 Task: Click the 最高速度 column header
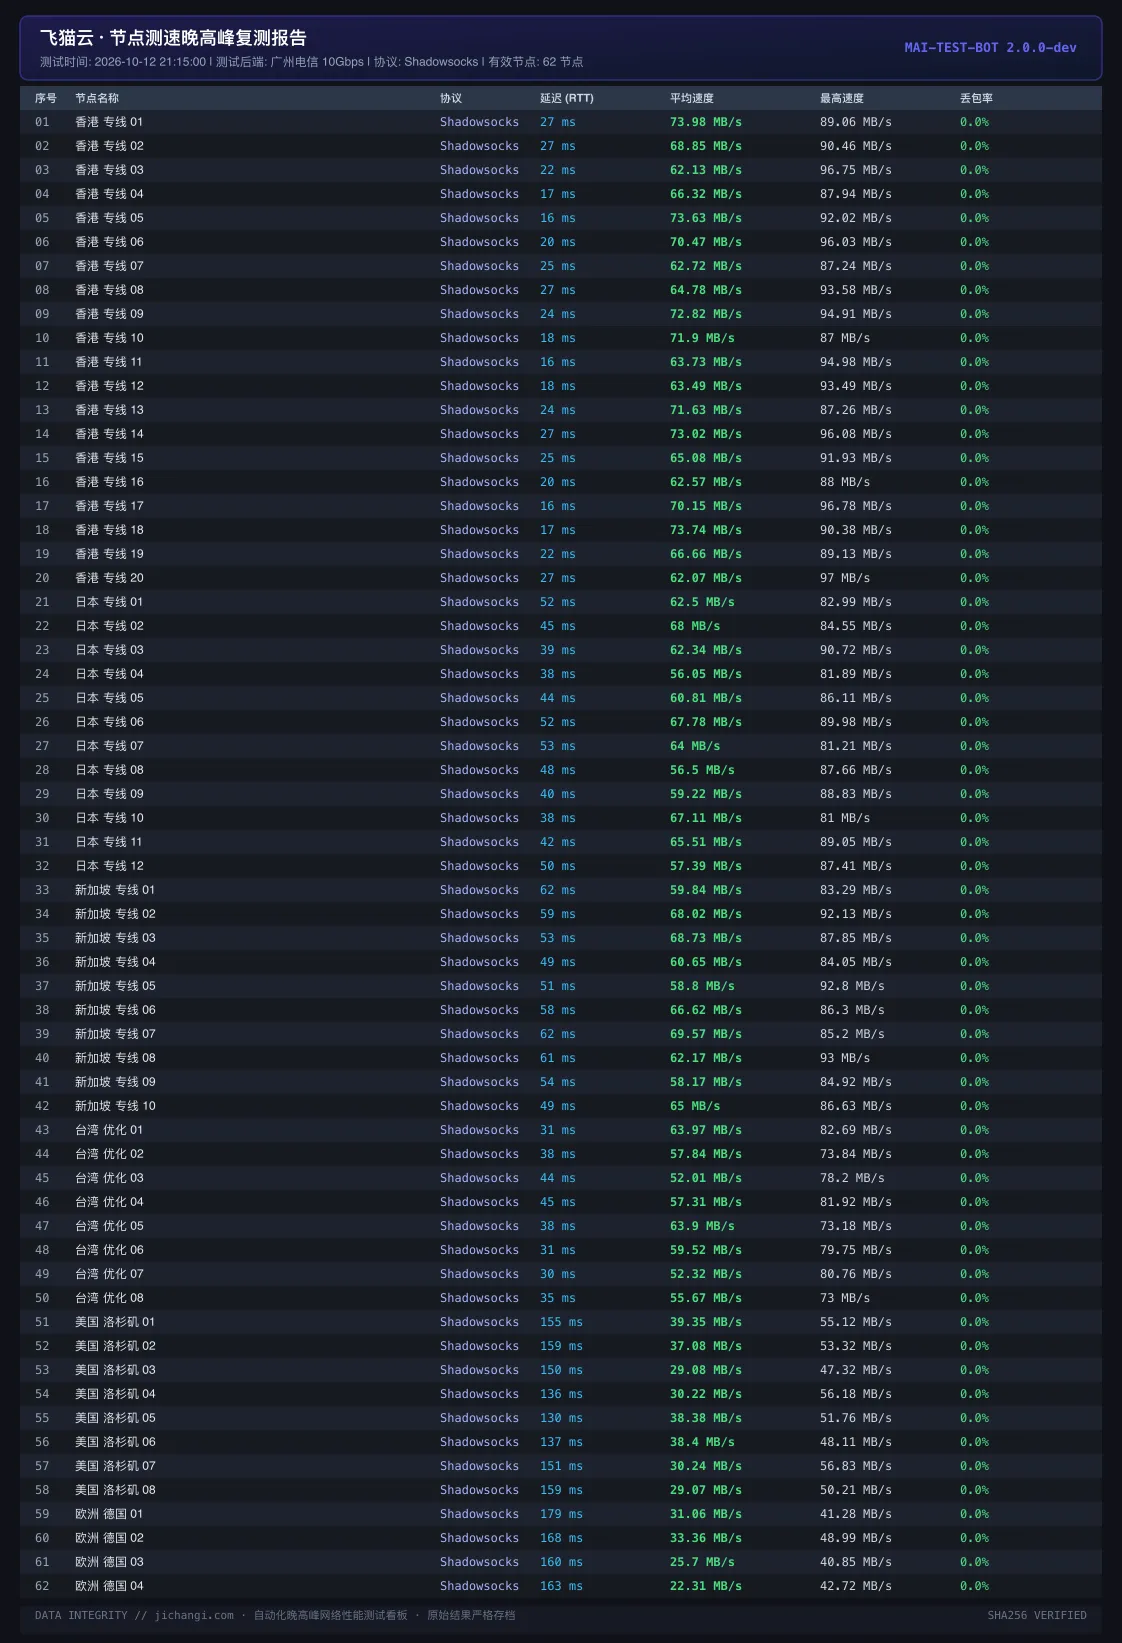point(842,98)
